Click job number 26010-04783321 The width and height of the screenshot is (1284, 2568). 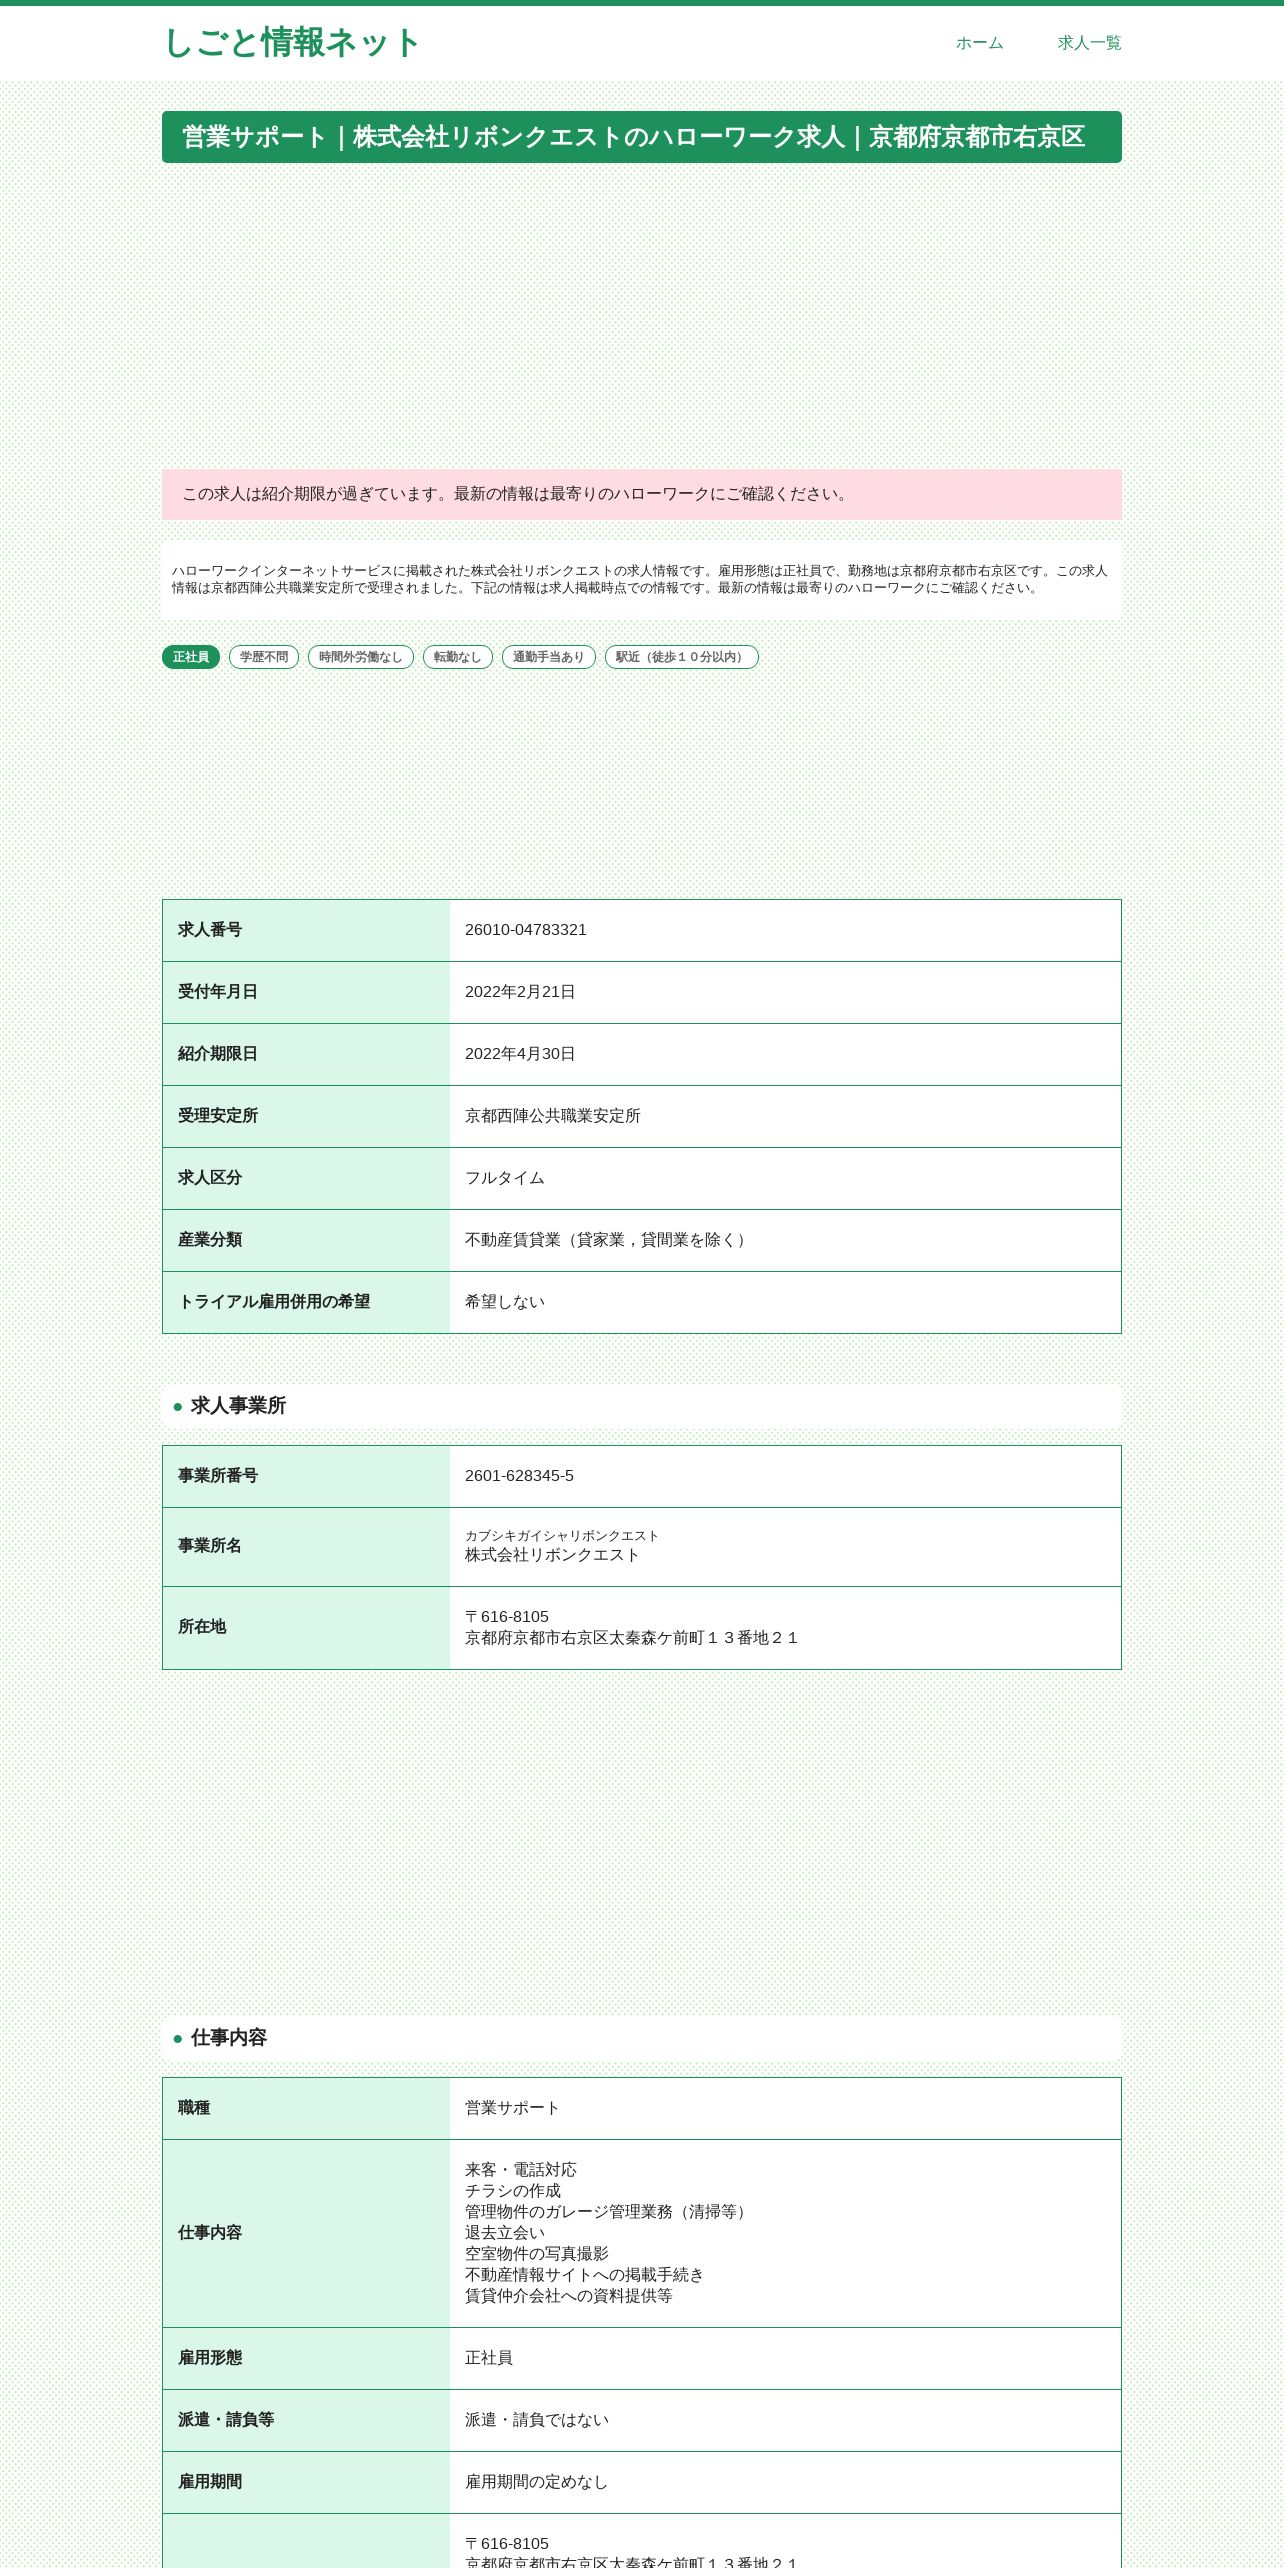pos(526,930)
